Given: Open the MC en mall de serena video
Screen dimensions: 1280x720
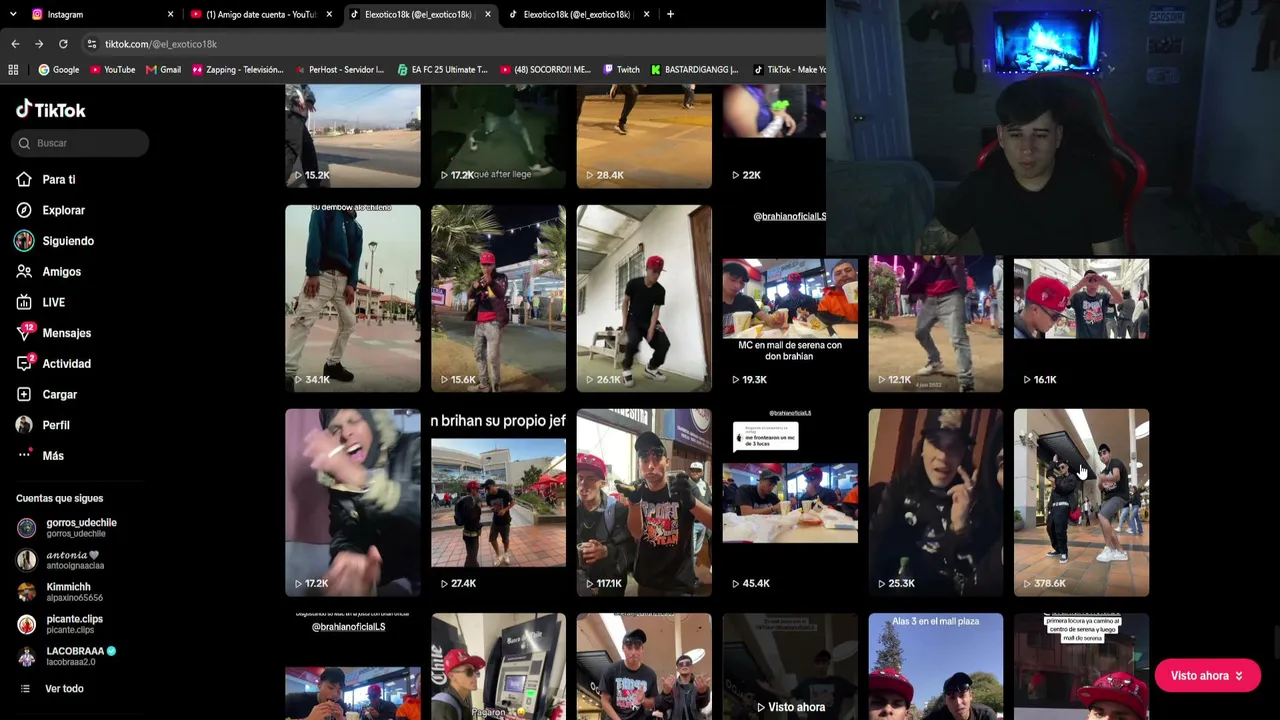Looking at the screenshot, I should [790, 298].
